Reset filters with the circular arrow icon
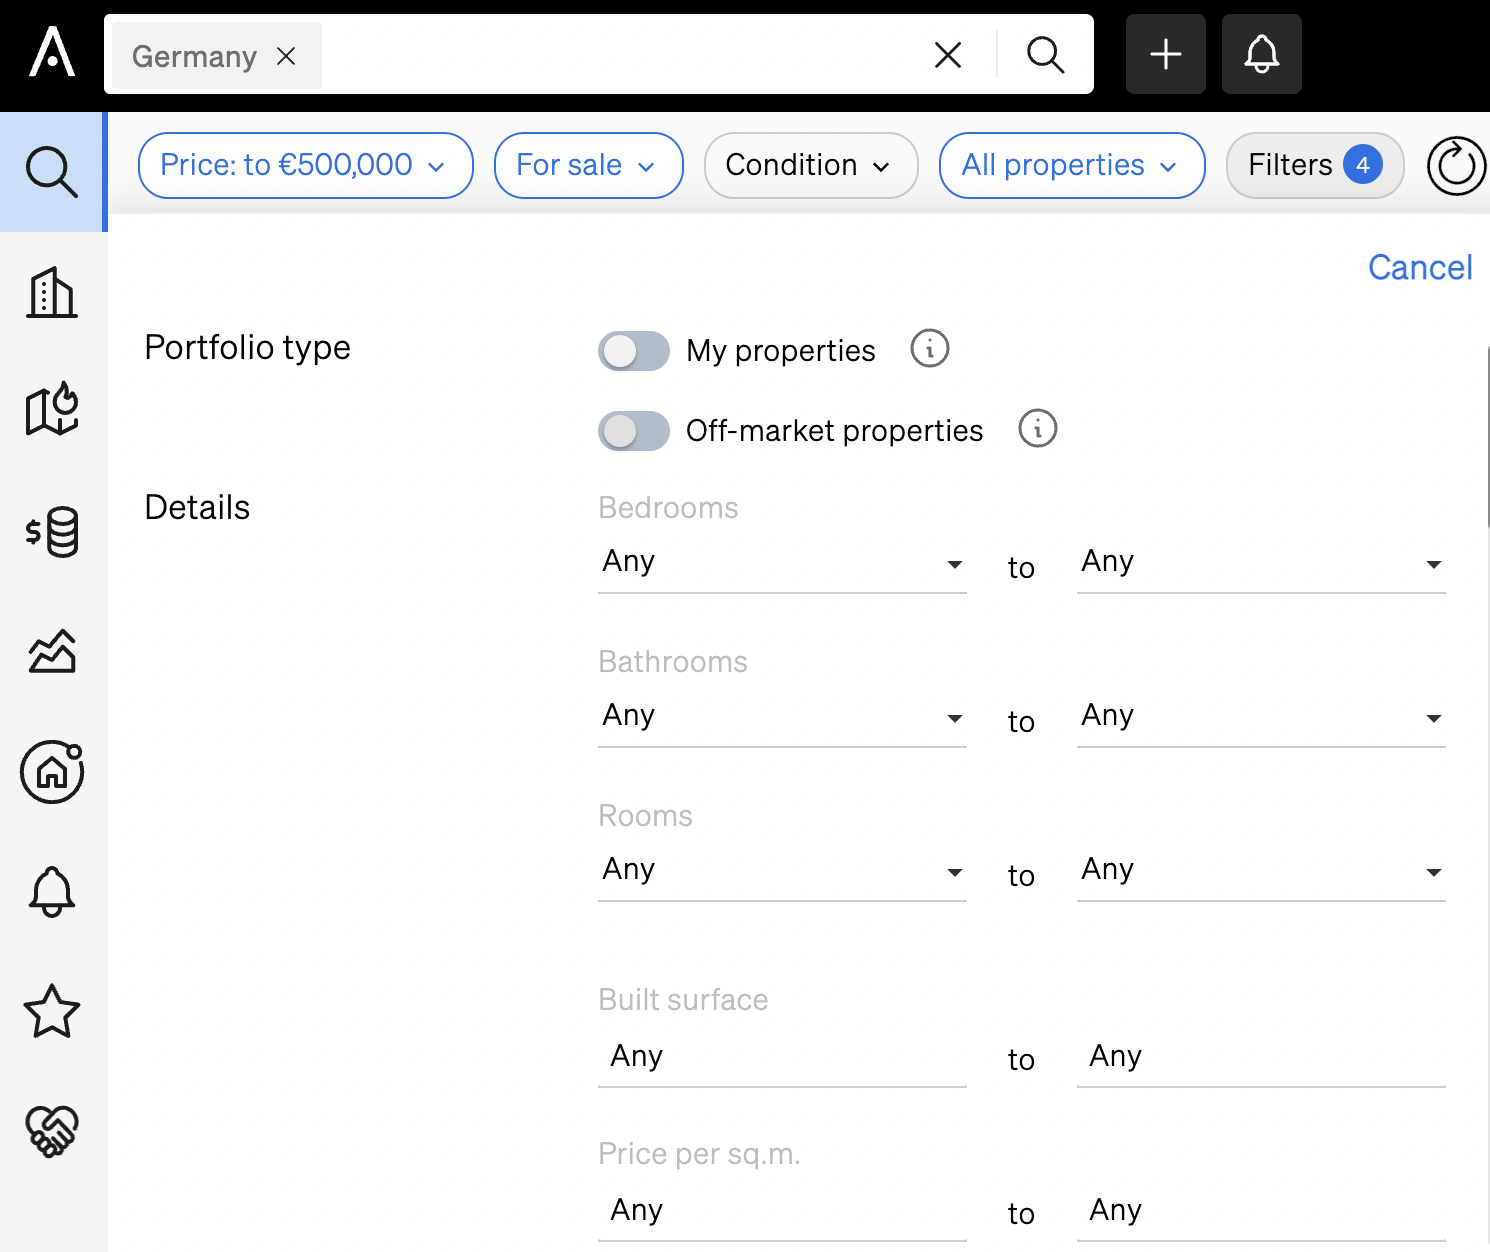This screenshot has height=1252, width=1490. pos(1455,165)
